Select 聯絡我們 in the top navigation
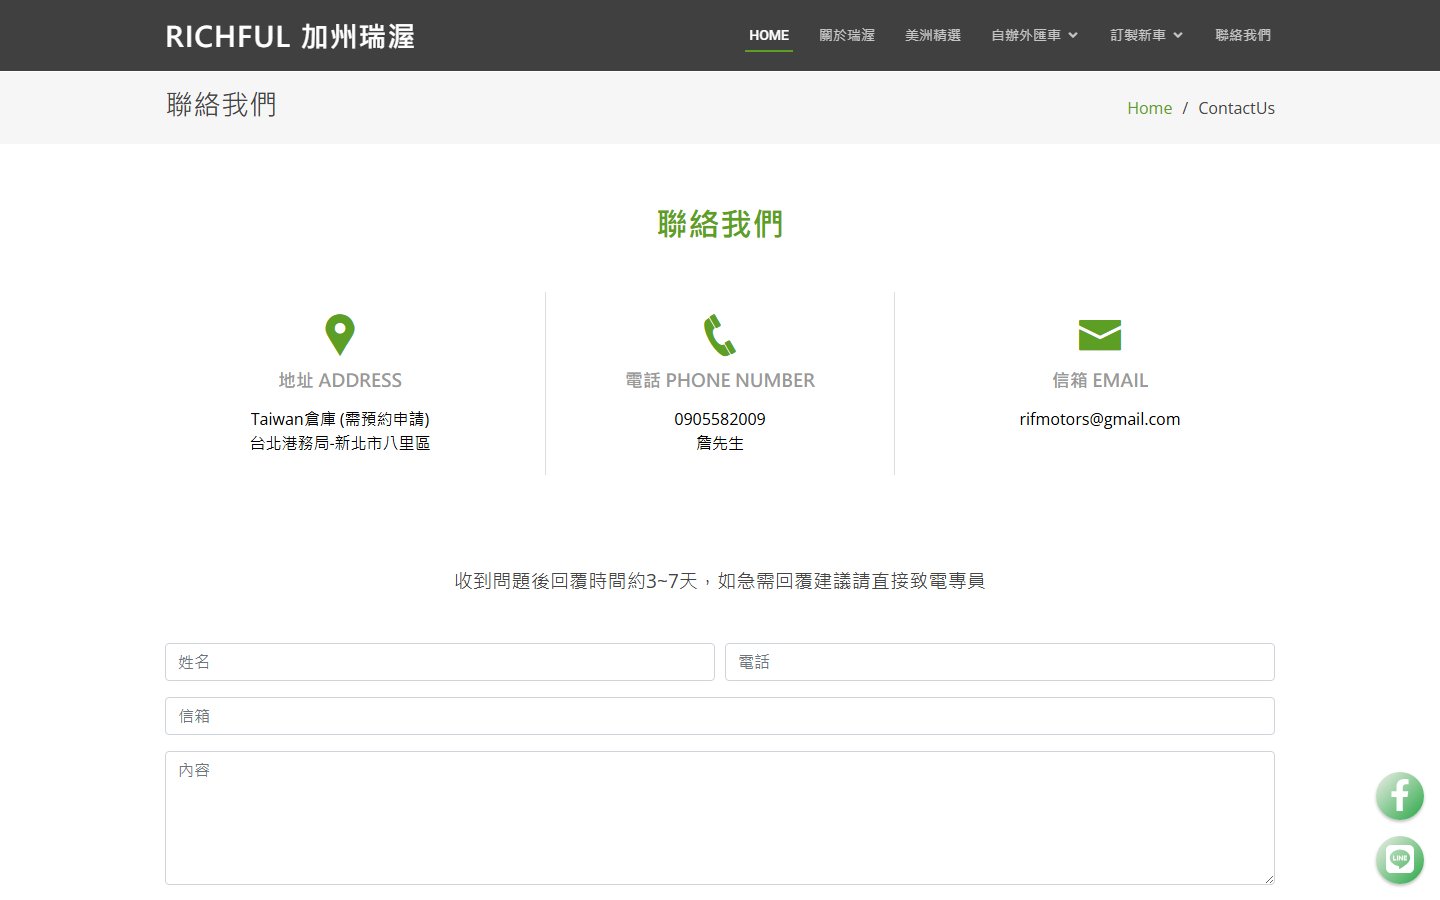This screenshot has width=1440, height=900. tap(1242, 35)
